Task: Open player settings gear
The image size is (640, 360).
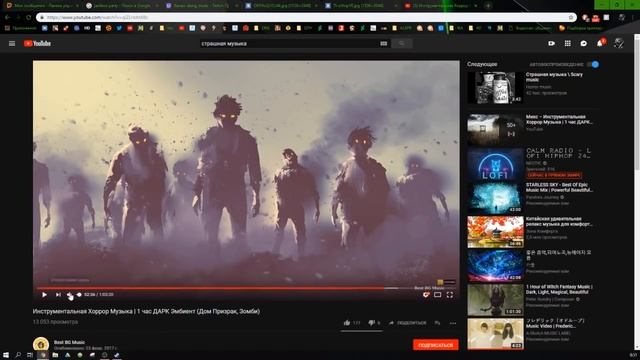Action: click(x=426, y=295)
